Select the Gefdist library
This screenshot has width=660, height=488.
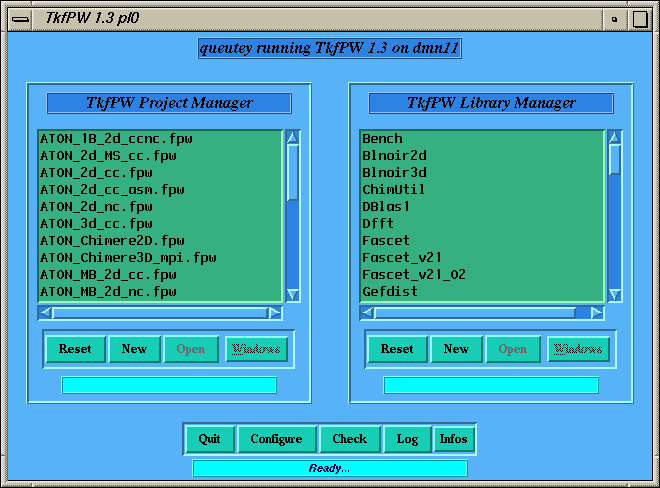tap(482, 291)
